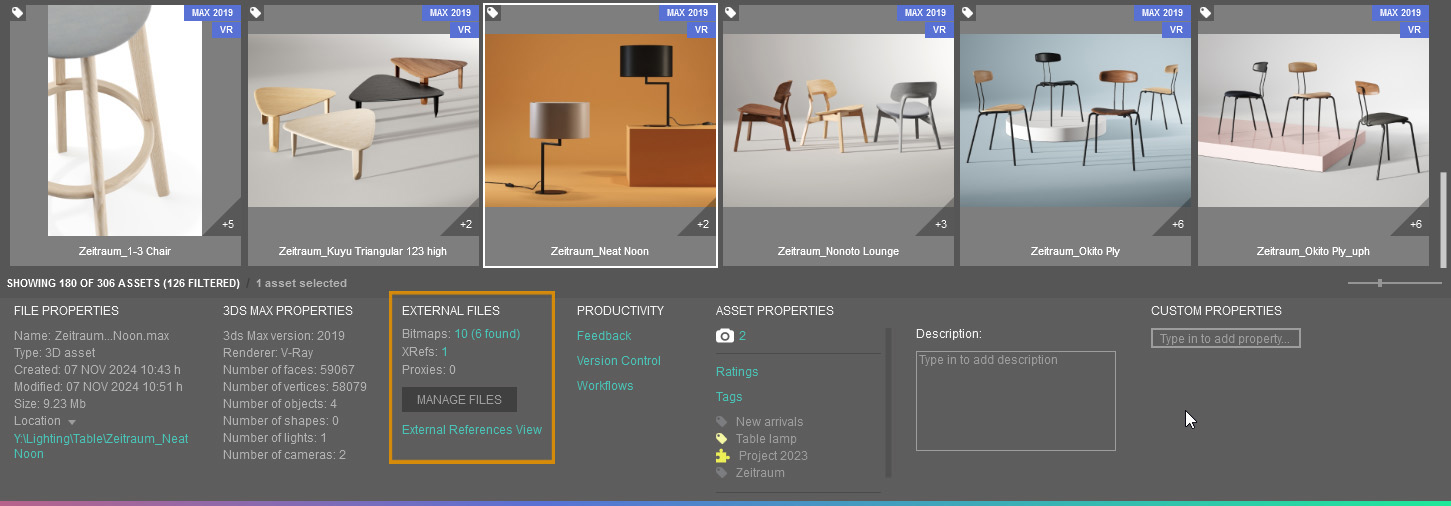The width and height of the screenshot is (1451, 506).
Task: Expand +3 previews corner on Nonoto Lounge
Action: (941, 224)
